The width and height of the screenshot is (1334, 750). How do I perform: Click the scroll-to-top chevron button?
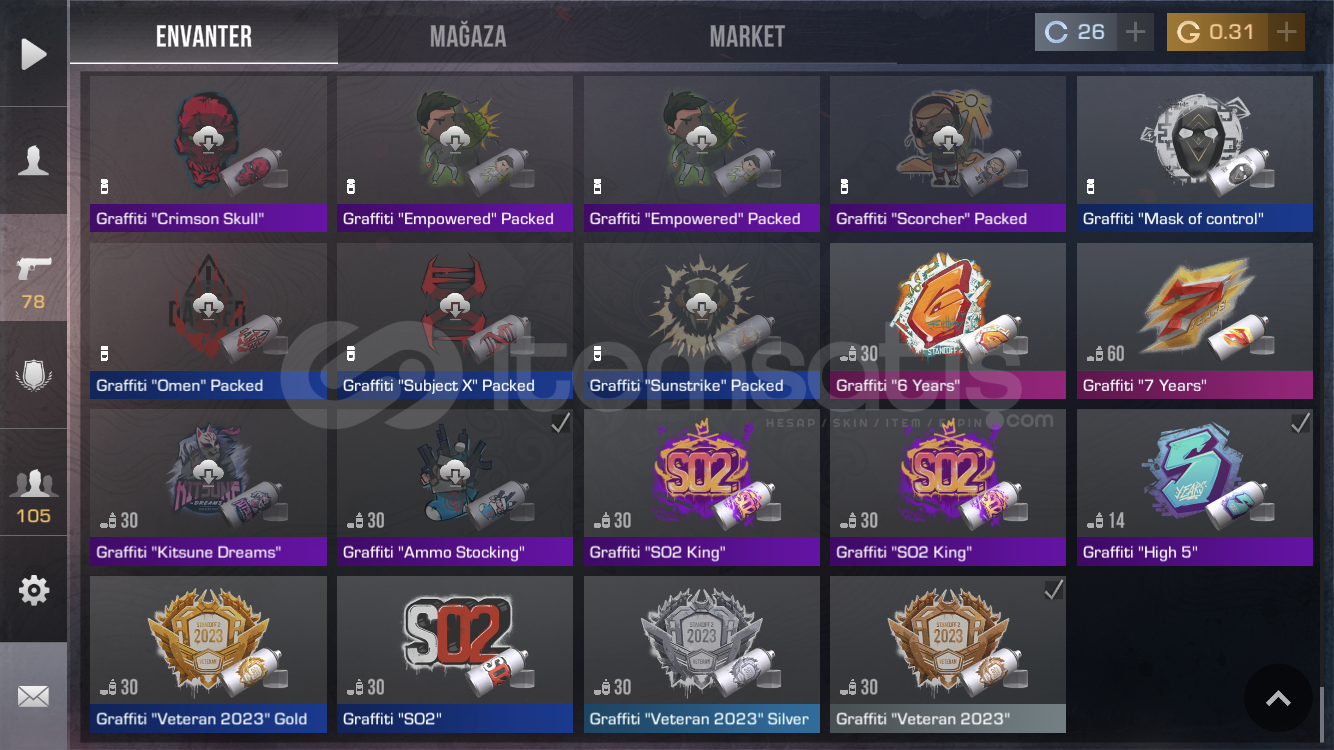coord(1278,698)
